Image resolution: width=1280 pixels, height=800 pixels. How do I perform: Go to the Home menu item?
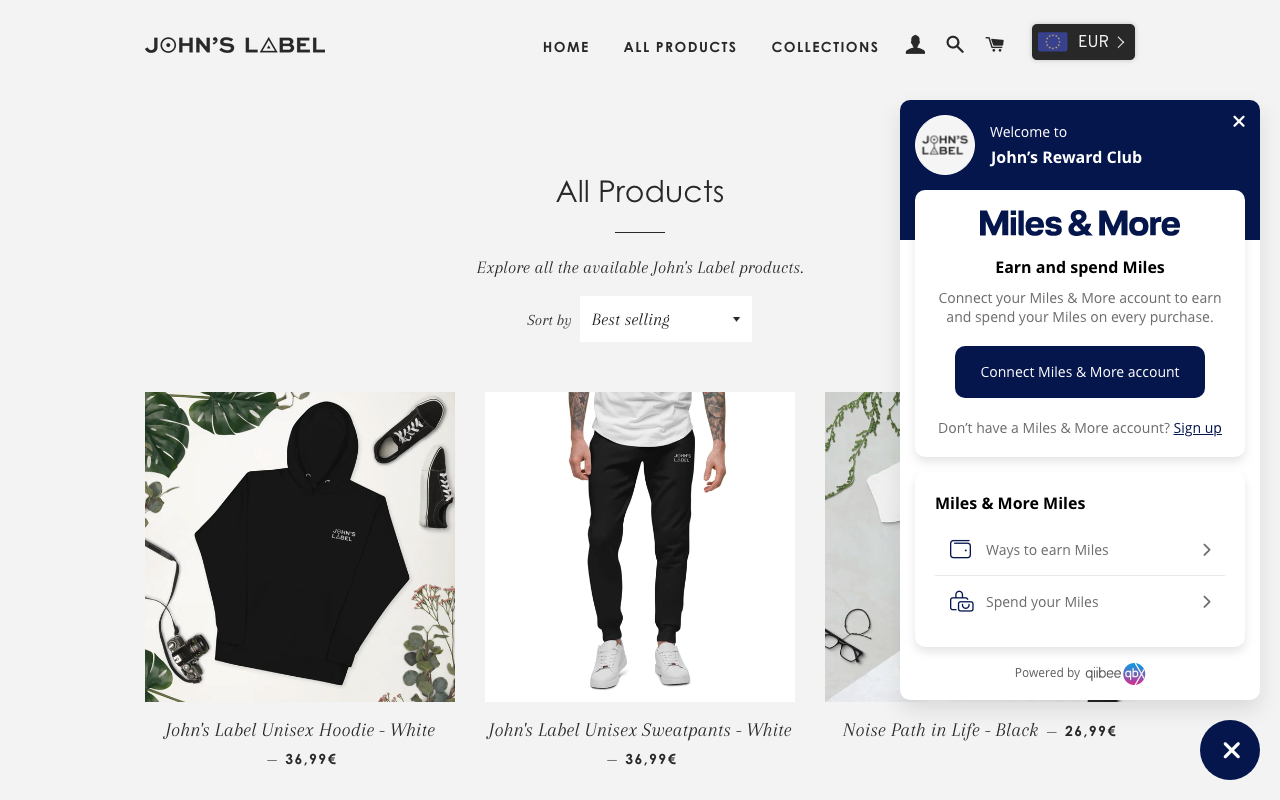566,47
